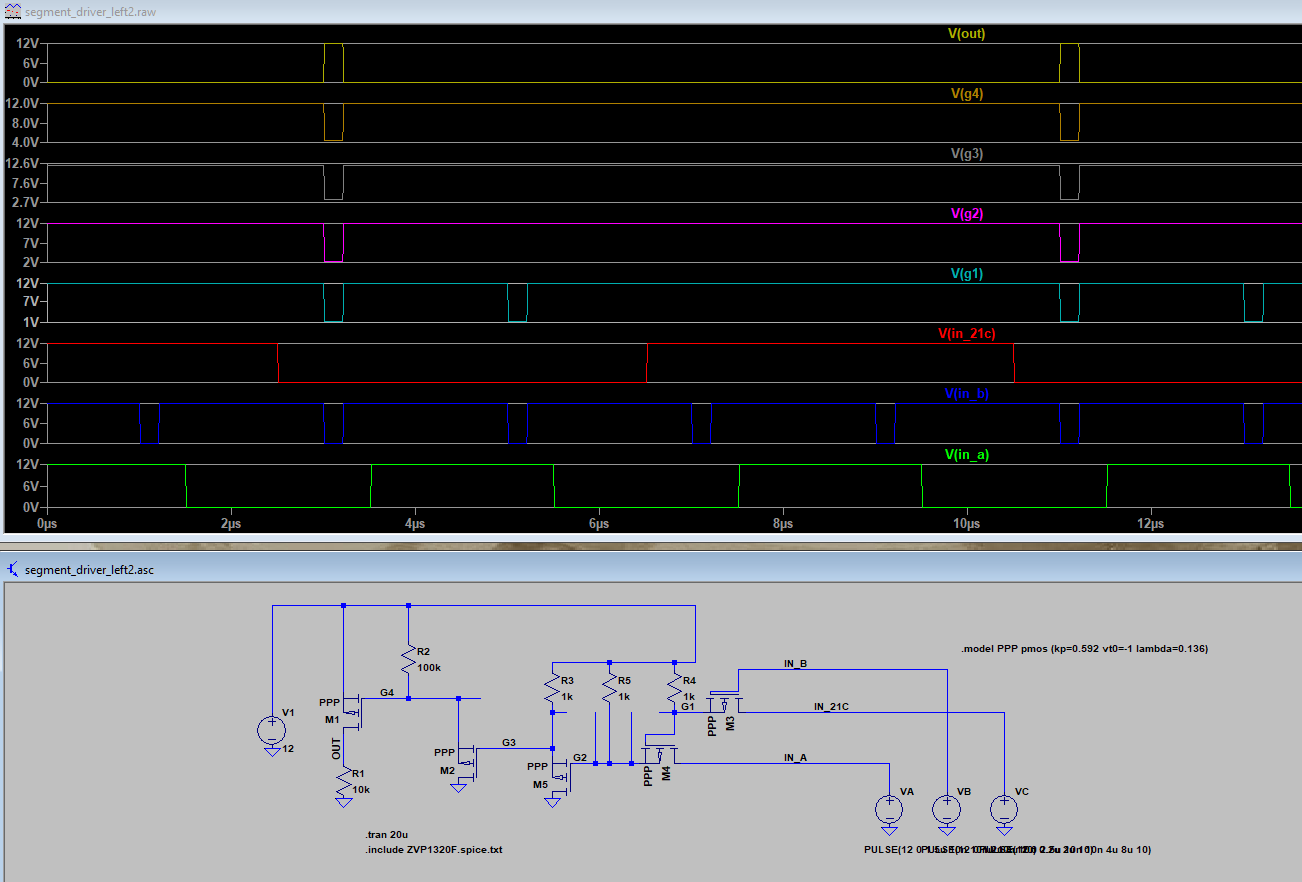Select the V(in_b) trace label
Screen dimensions: 1302x882
coord(967,394)
